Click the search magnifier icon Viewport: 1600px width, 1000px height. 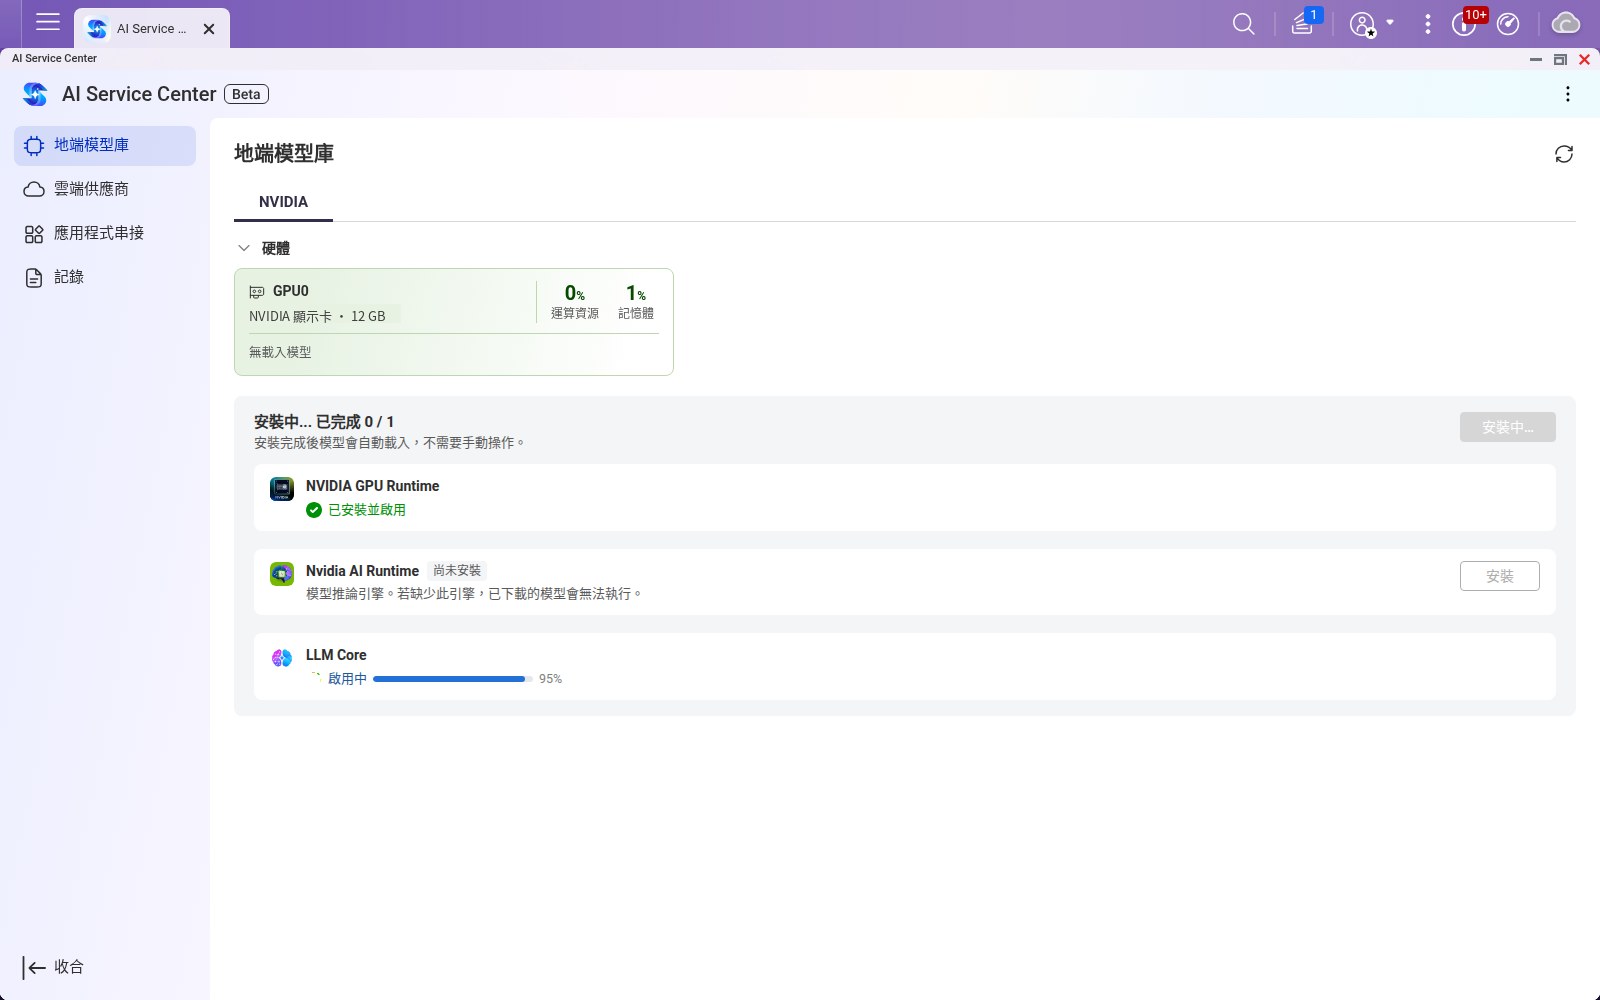click(x=1243, y=24)
